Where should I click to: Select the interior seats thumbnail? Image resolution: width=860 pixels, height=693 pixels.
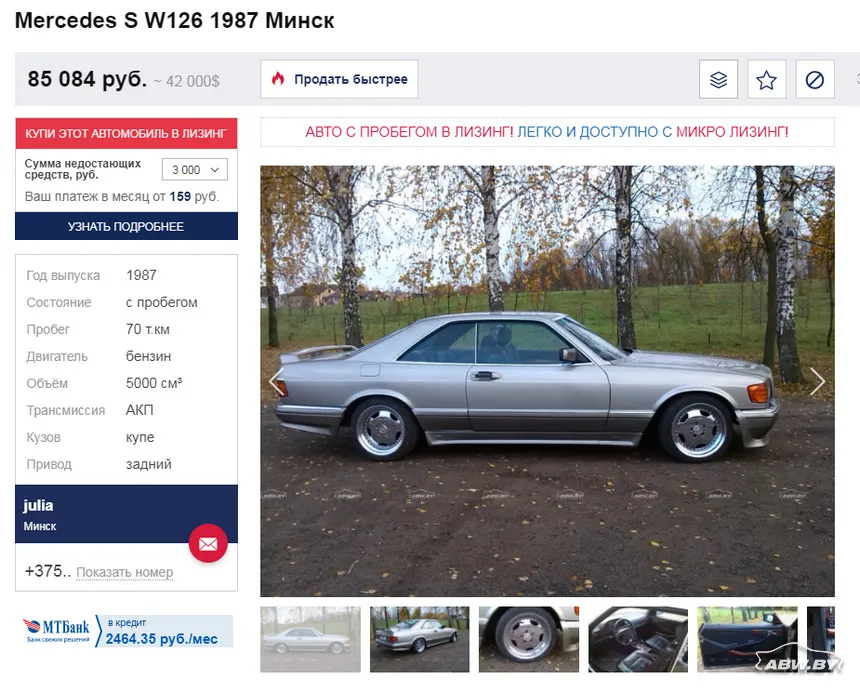[x=638, y=639]
